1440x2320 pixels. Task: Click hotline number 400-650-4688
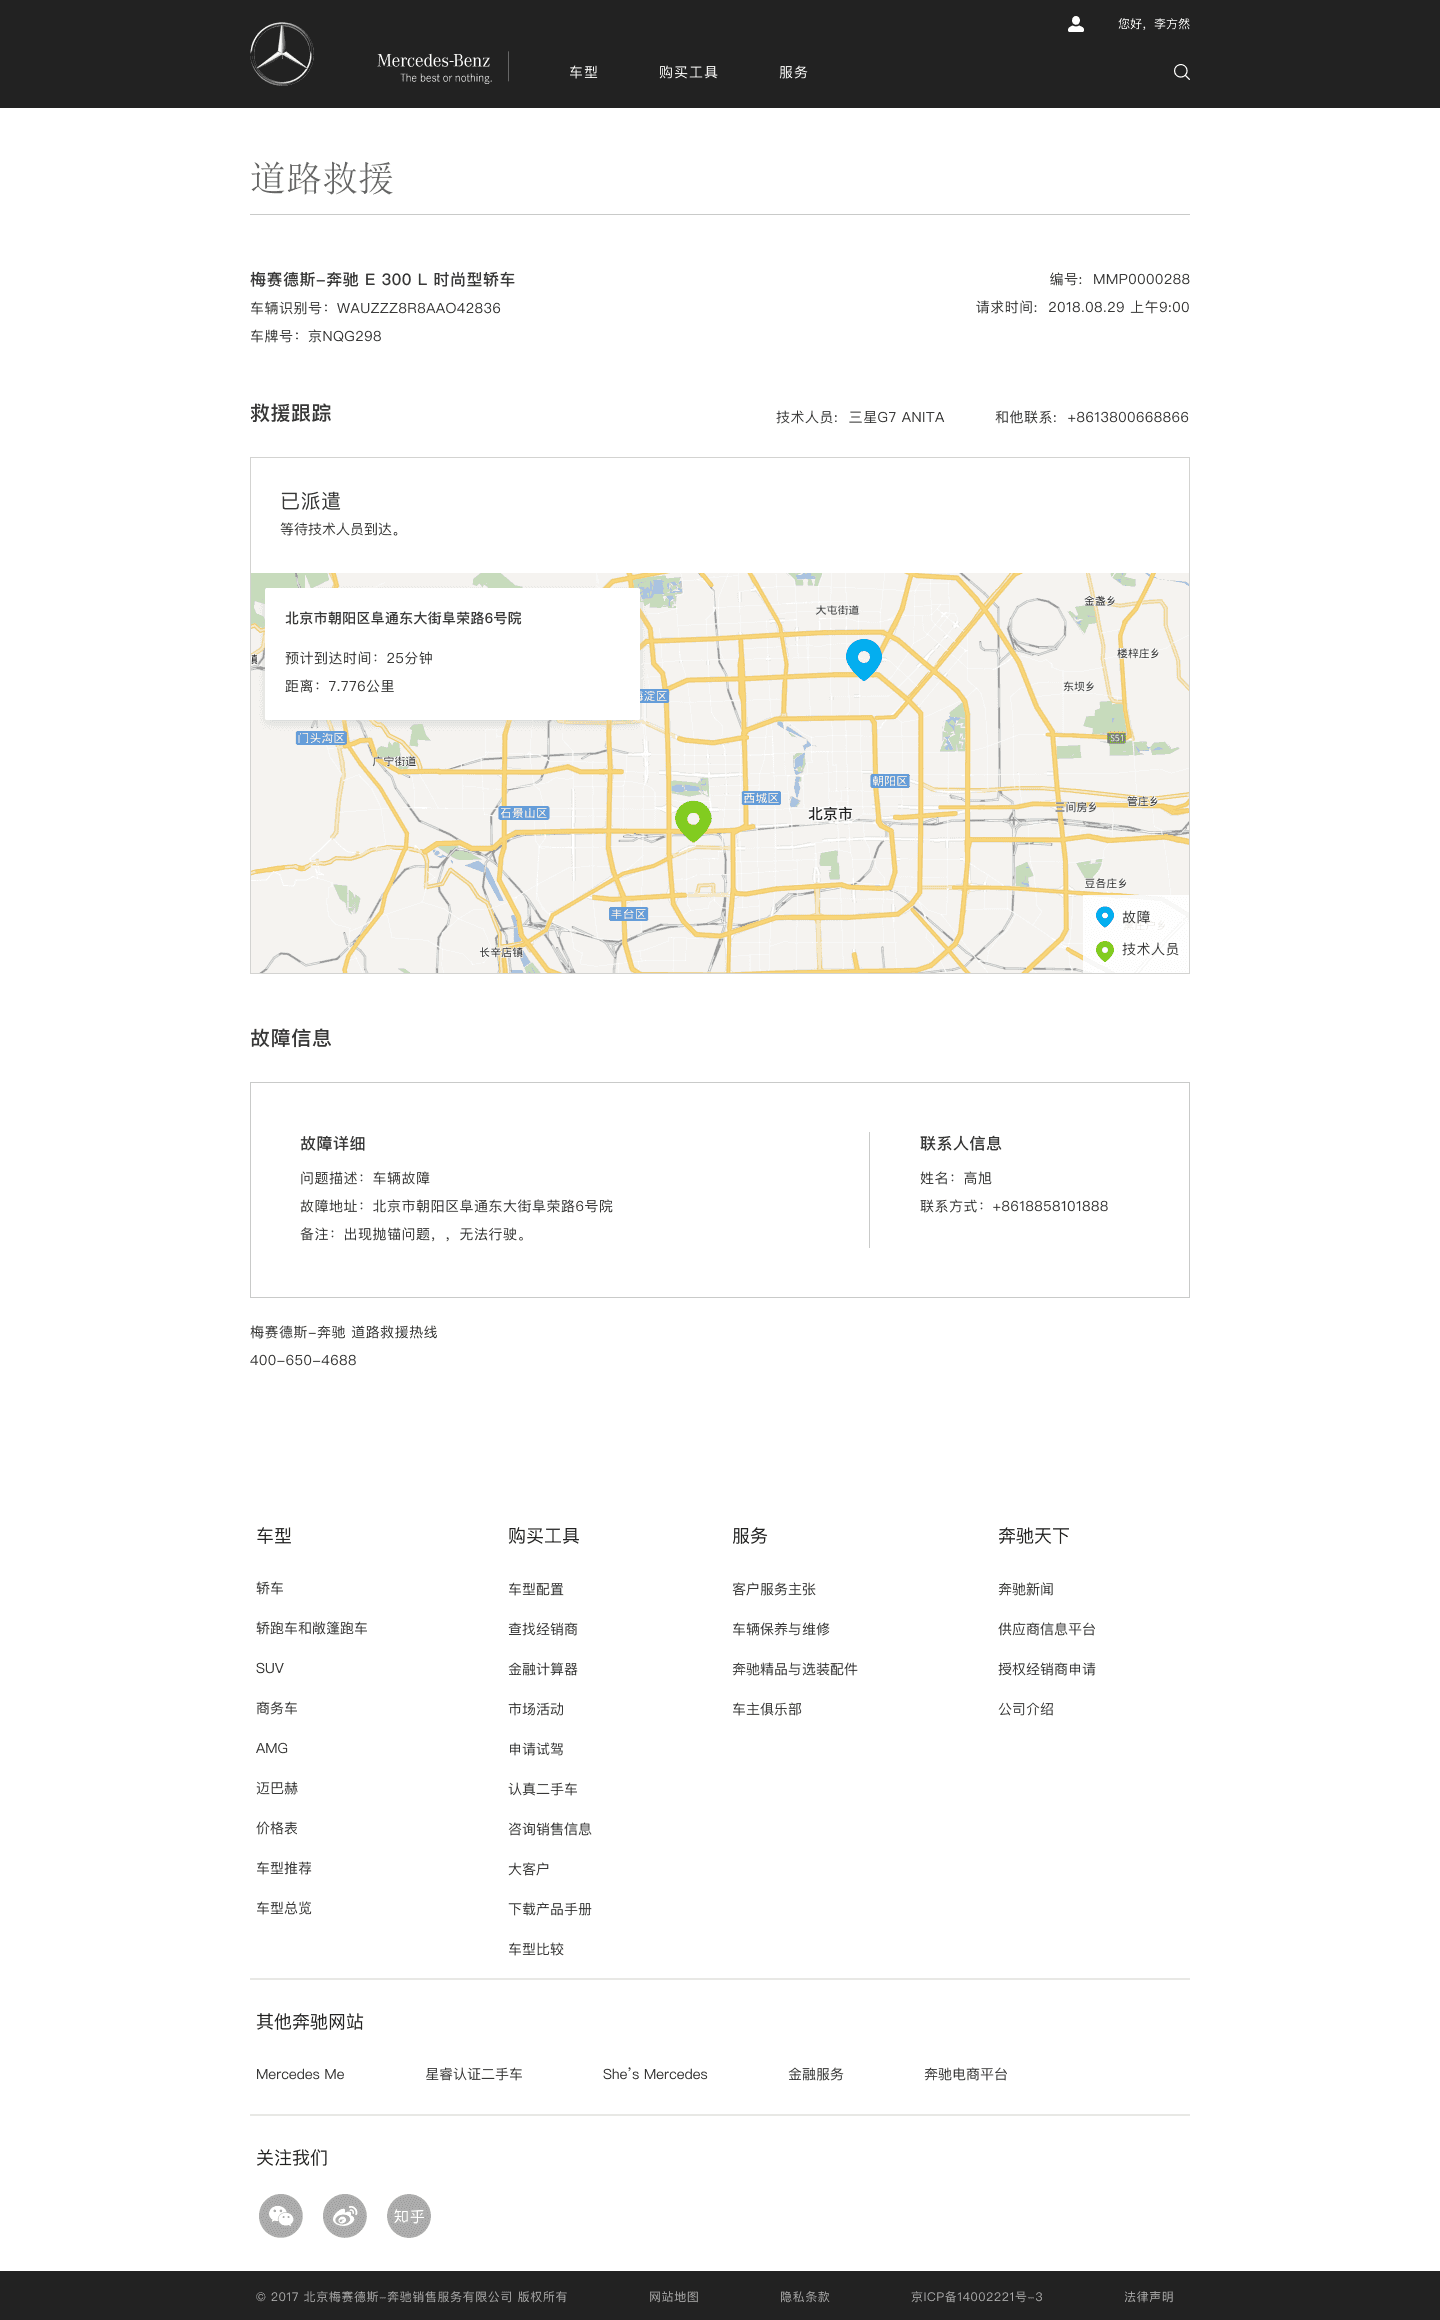click(303, 1360)
